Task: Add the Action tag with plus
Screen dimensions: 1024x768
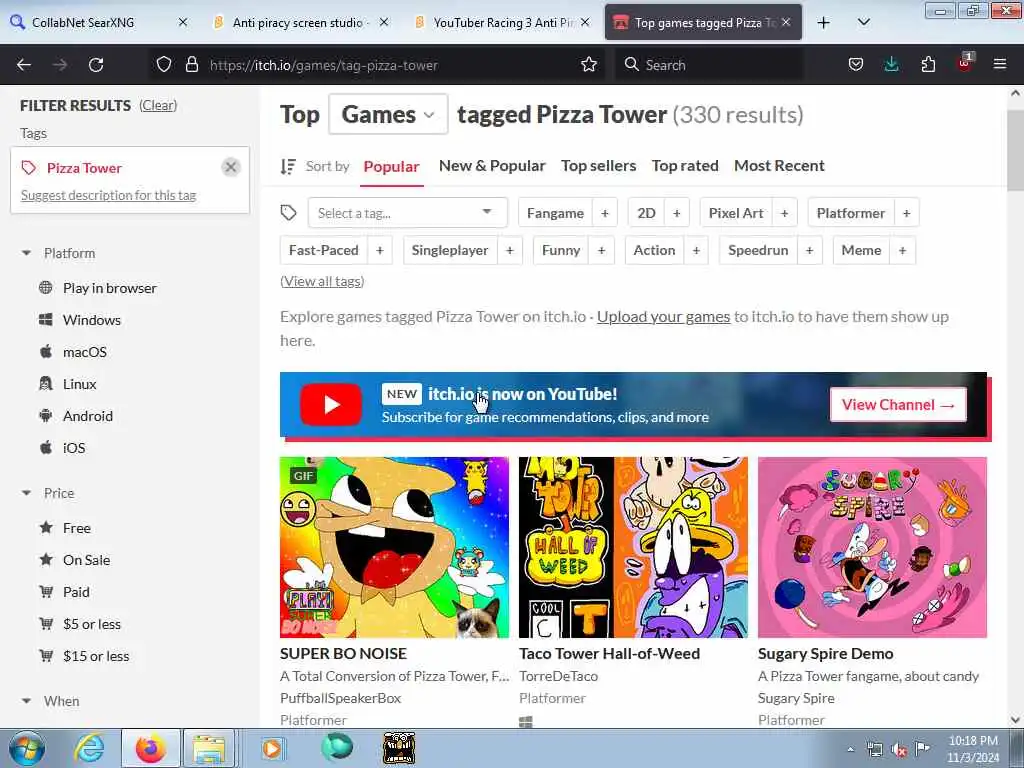Action: click(696, 250)
